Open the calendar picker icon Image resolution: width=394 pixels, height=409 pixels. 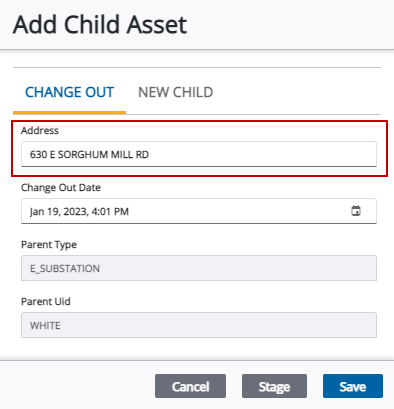point(356,211)
